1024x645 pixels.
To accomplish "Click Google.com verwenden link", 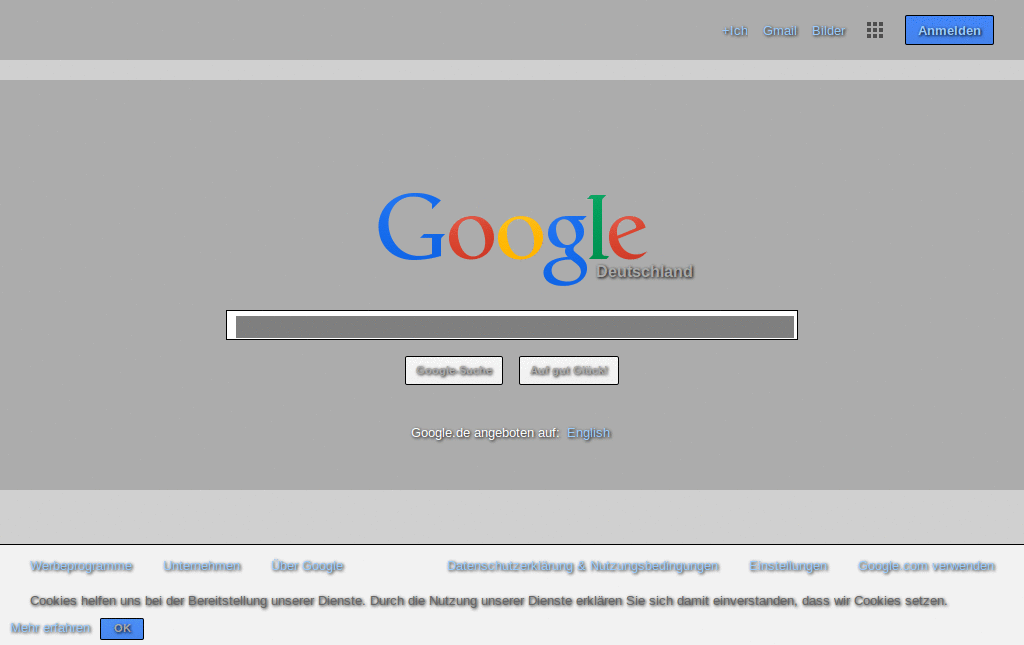I will pyautogui.click(x=927, y=566).
